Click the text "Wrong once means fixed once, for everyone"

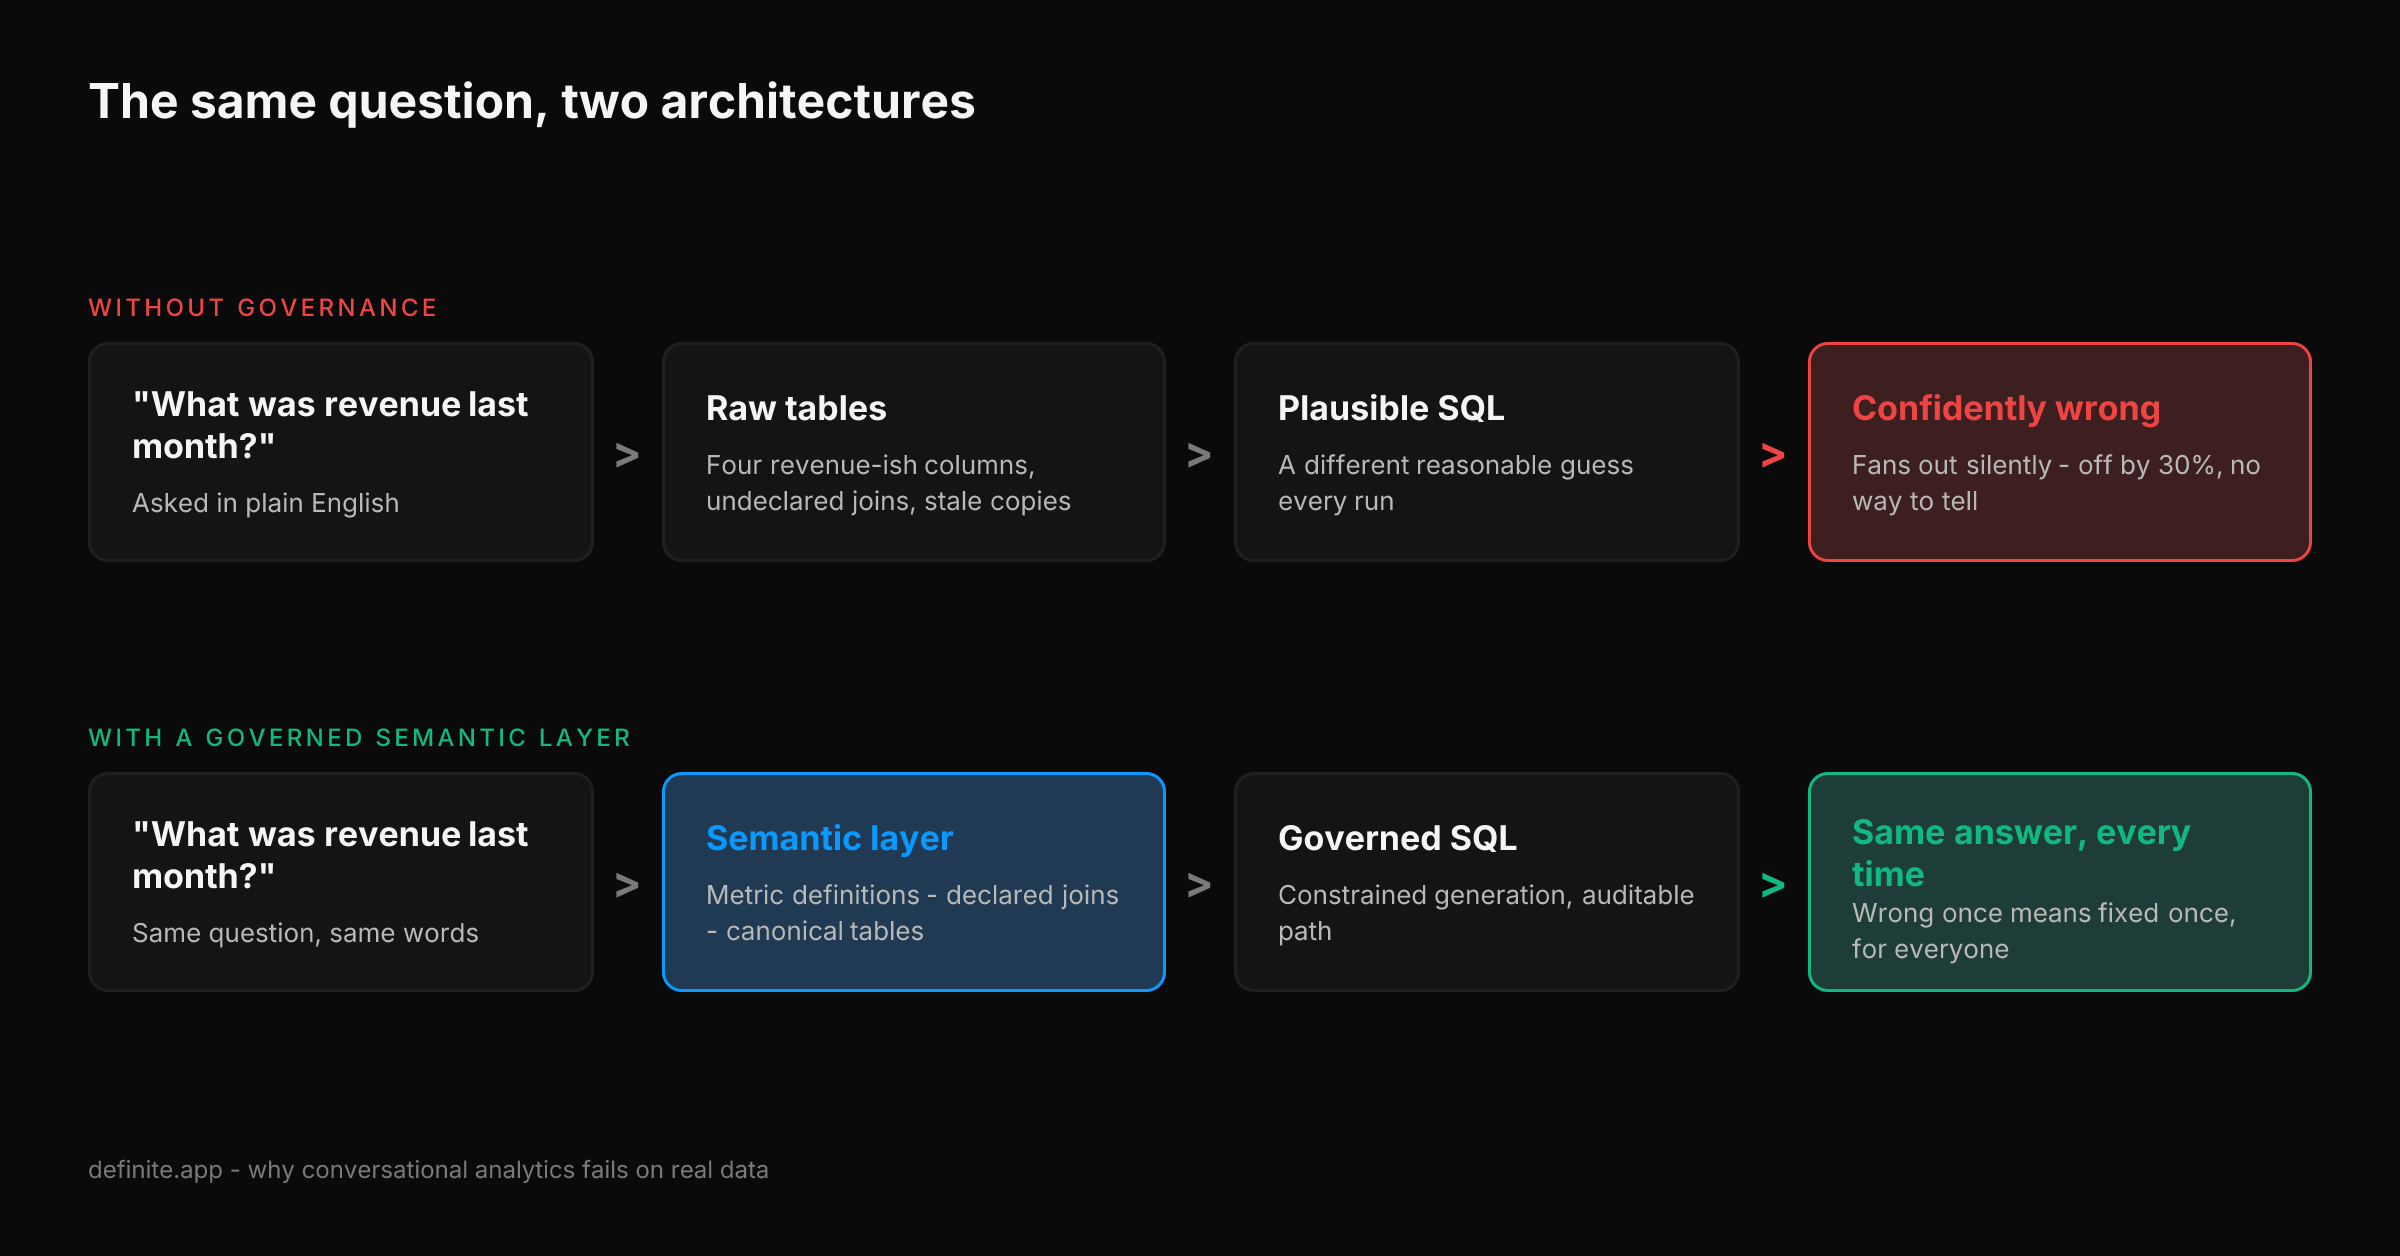[x=2044, y=931]
